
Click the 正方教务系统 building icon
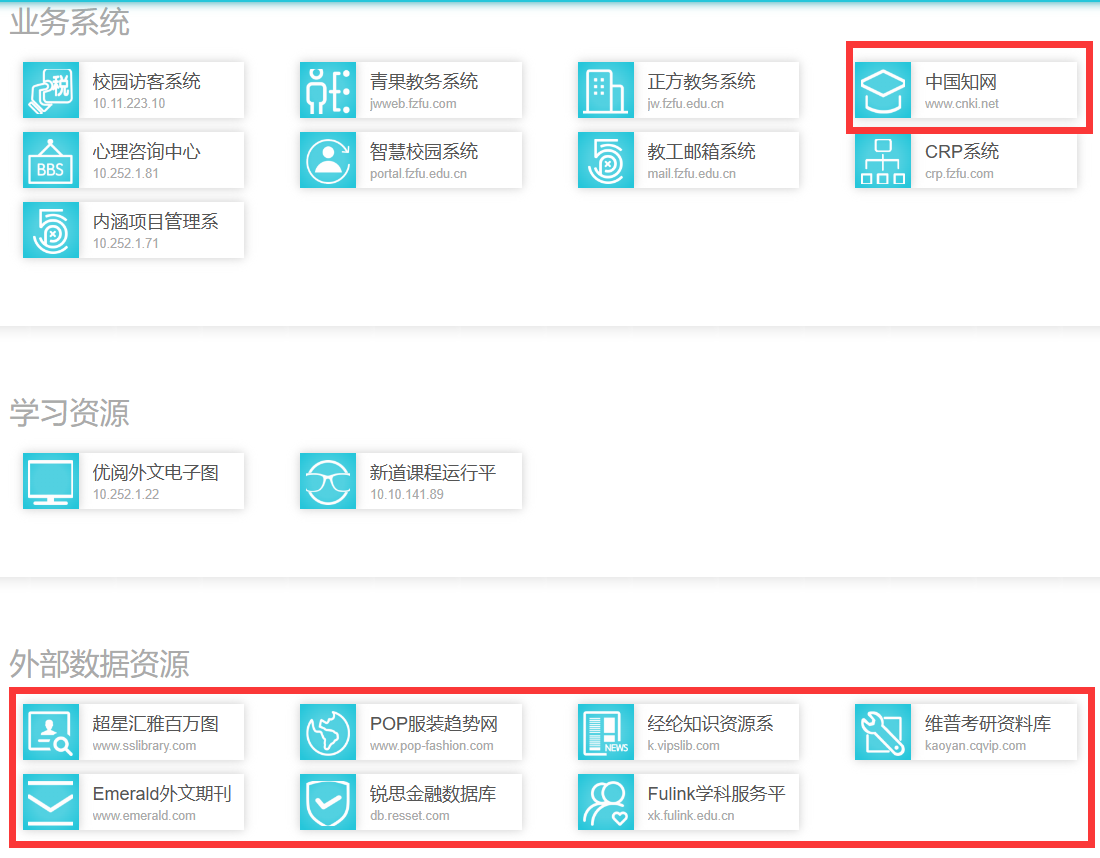[605, 90]
